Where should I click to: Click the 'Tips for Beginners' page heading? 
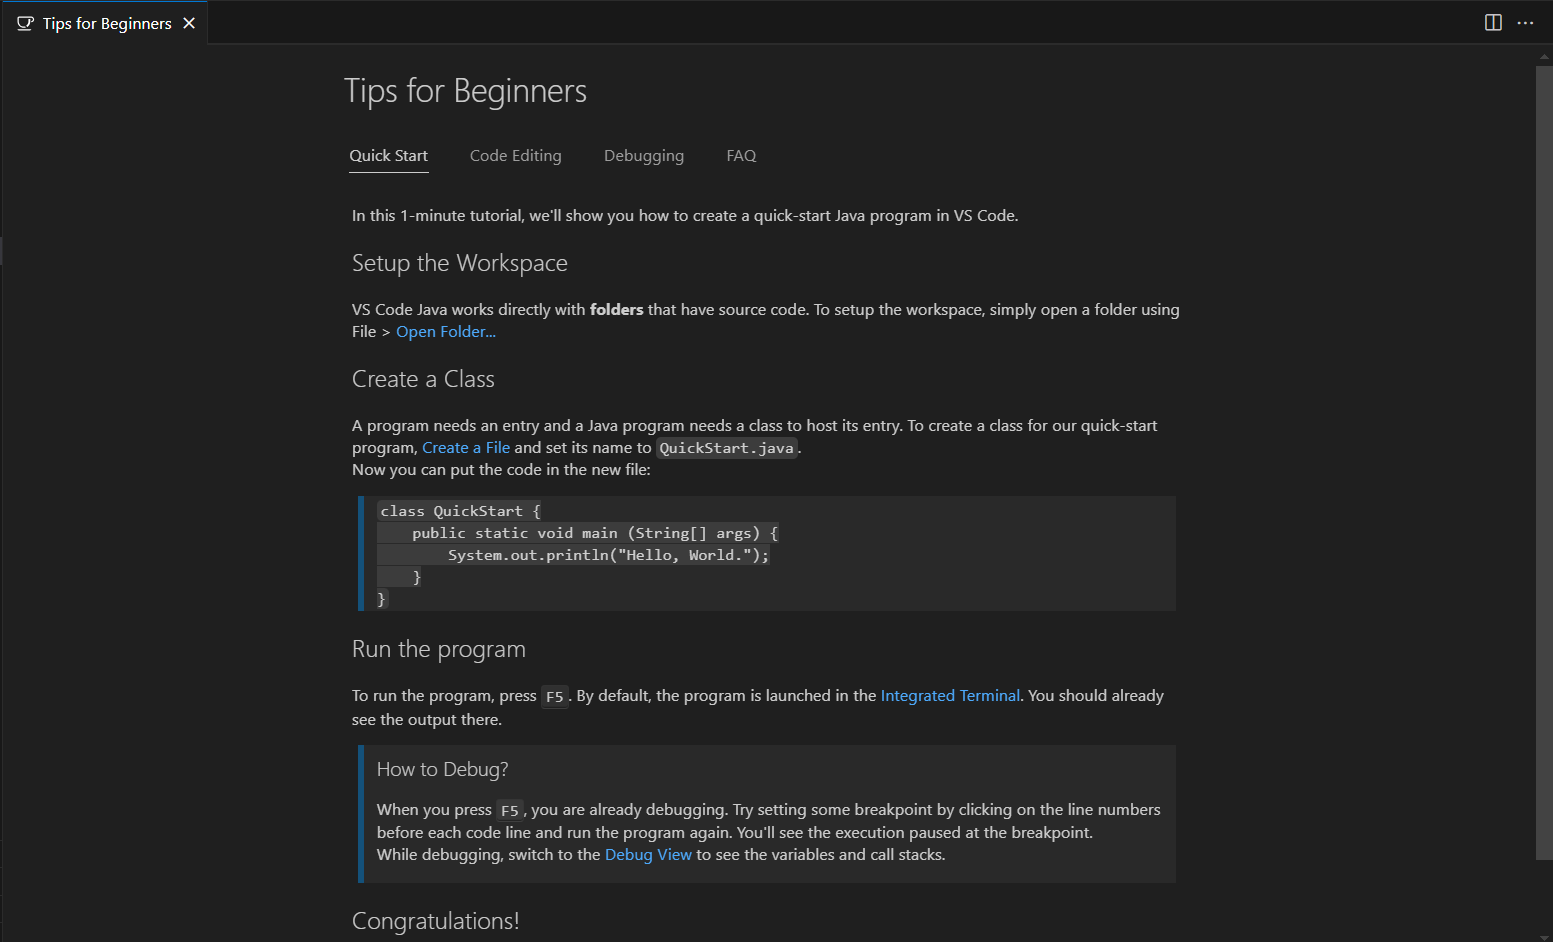465,91
